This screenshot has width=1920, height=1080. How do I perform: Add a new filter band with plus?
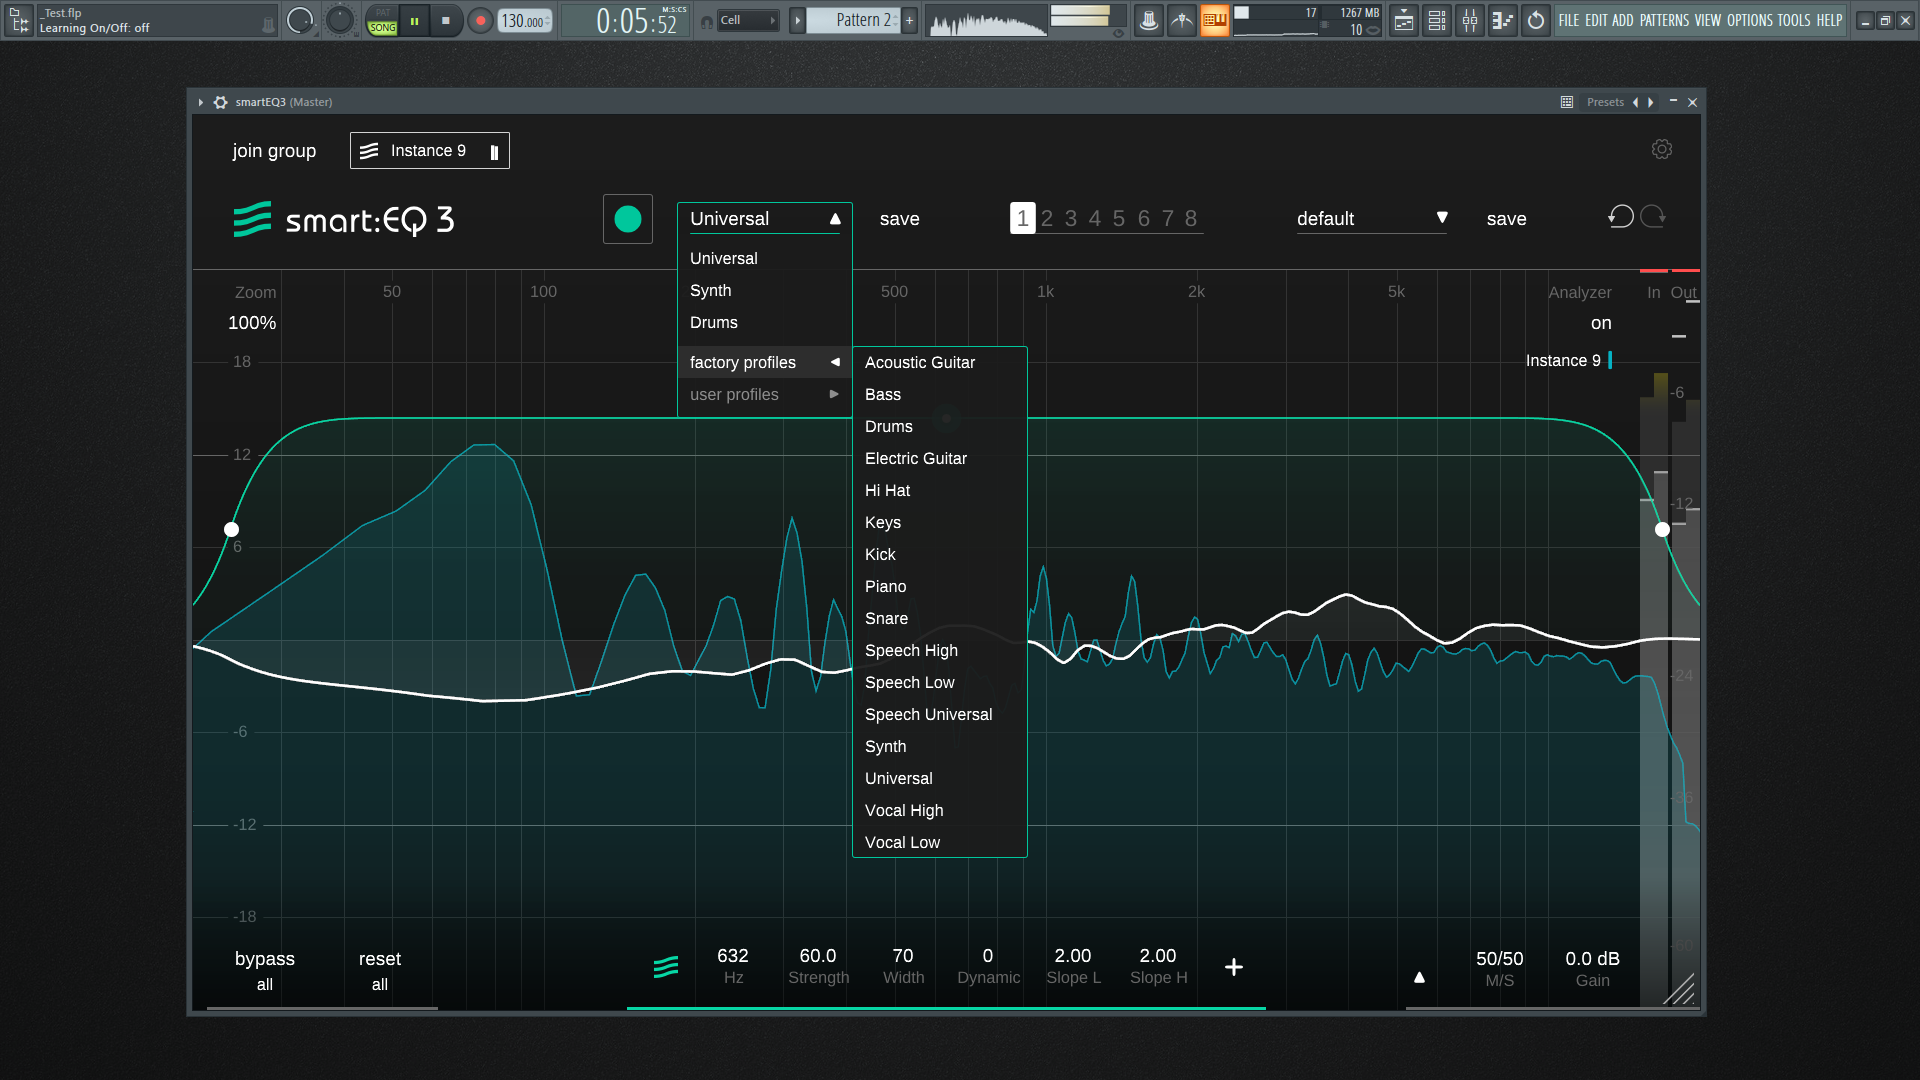[1234, 967]
